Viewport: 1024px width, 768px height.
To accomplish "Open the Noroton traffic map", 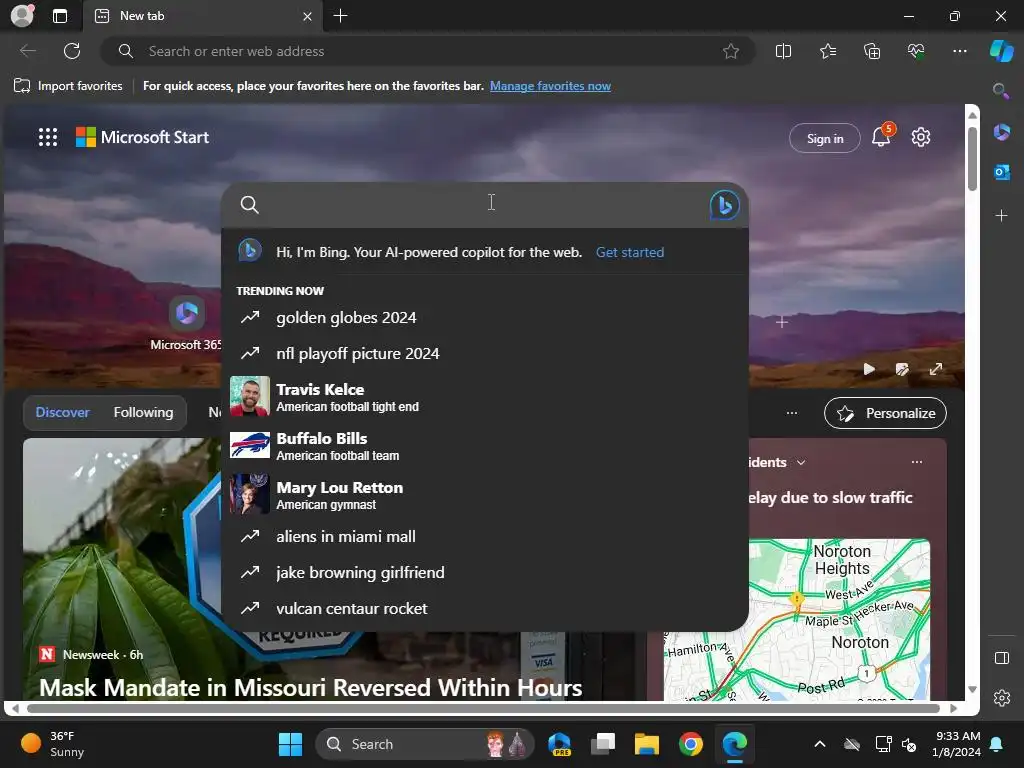I will (x=797, y=619).
